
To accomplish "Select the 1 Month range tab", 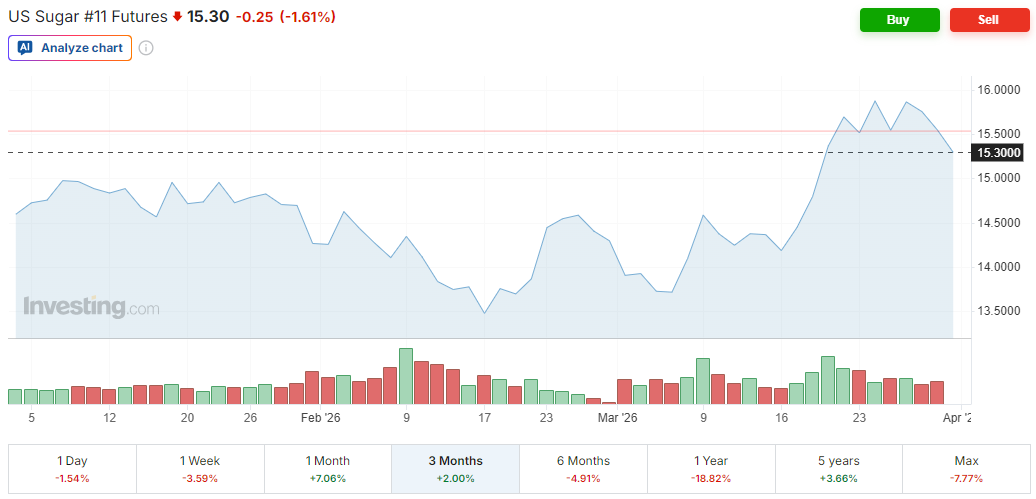I will click(328, 468).
